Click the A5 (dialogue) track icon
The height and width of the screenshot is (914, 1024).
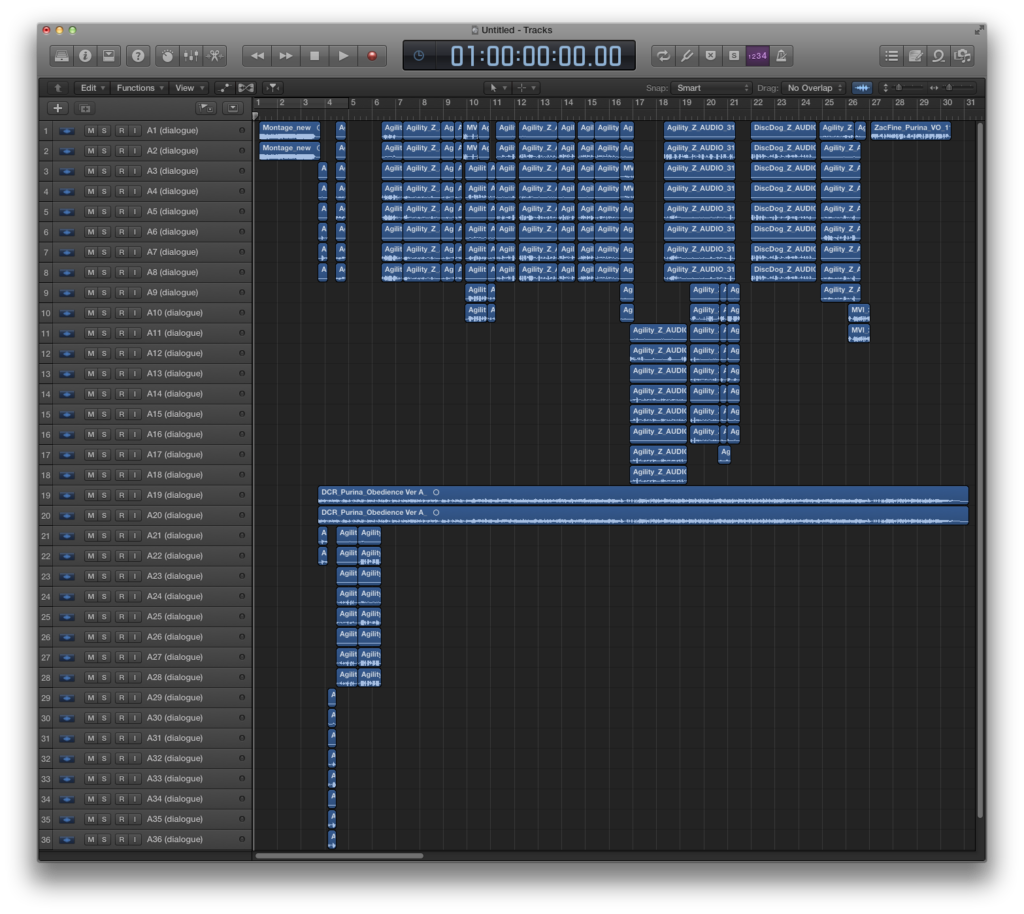[67, 212]
